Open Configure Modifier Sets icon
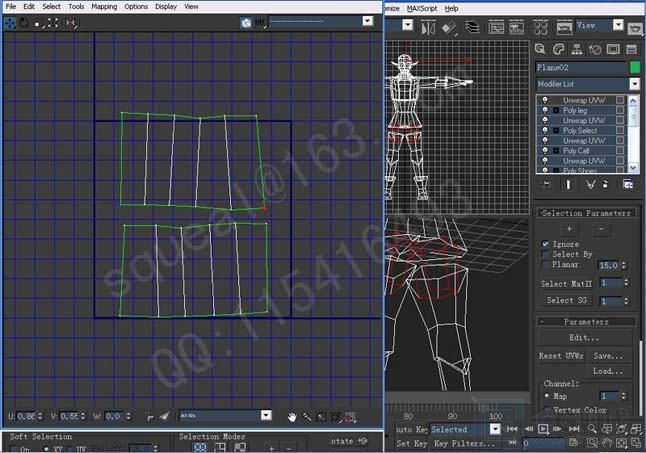Viewport: 646px width, 453px height. [628, 184]
